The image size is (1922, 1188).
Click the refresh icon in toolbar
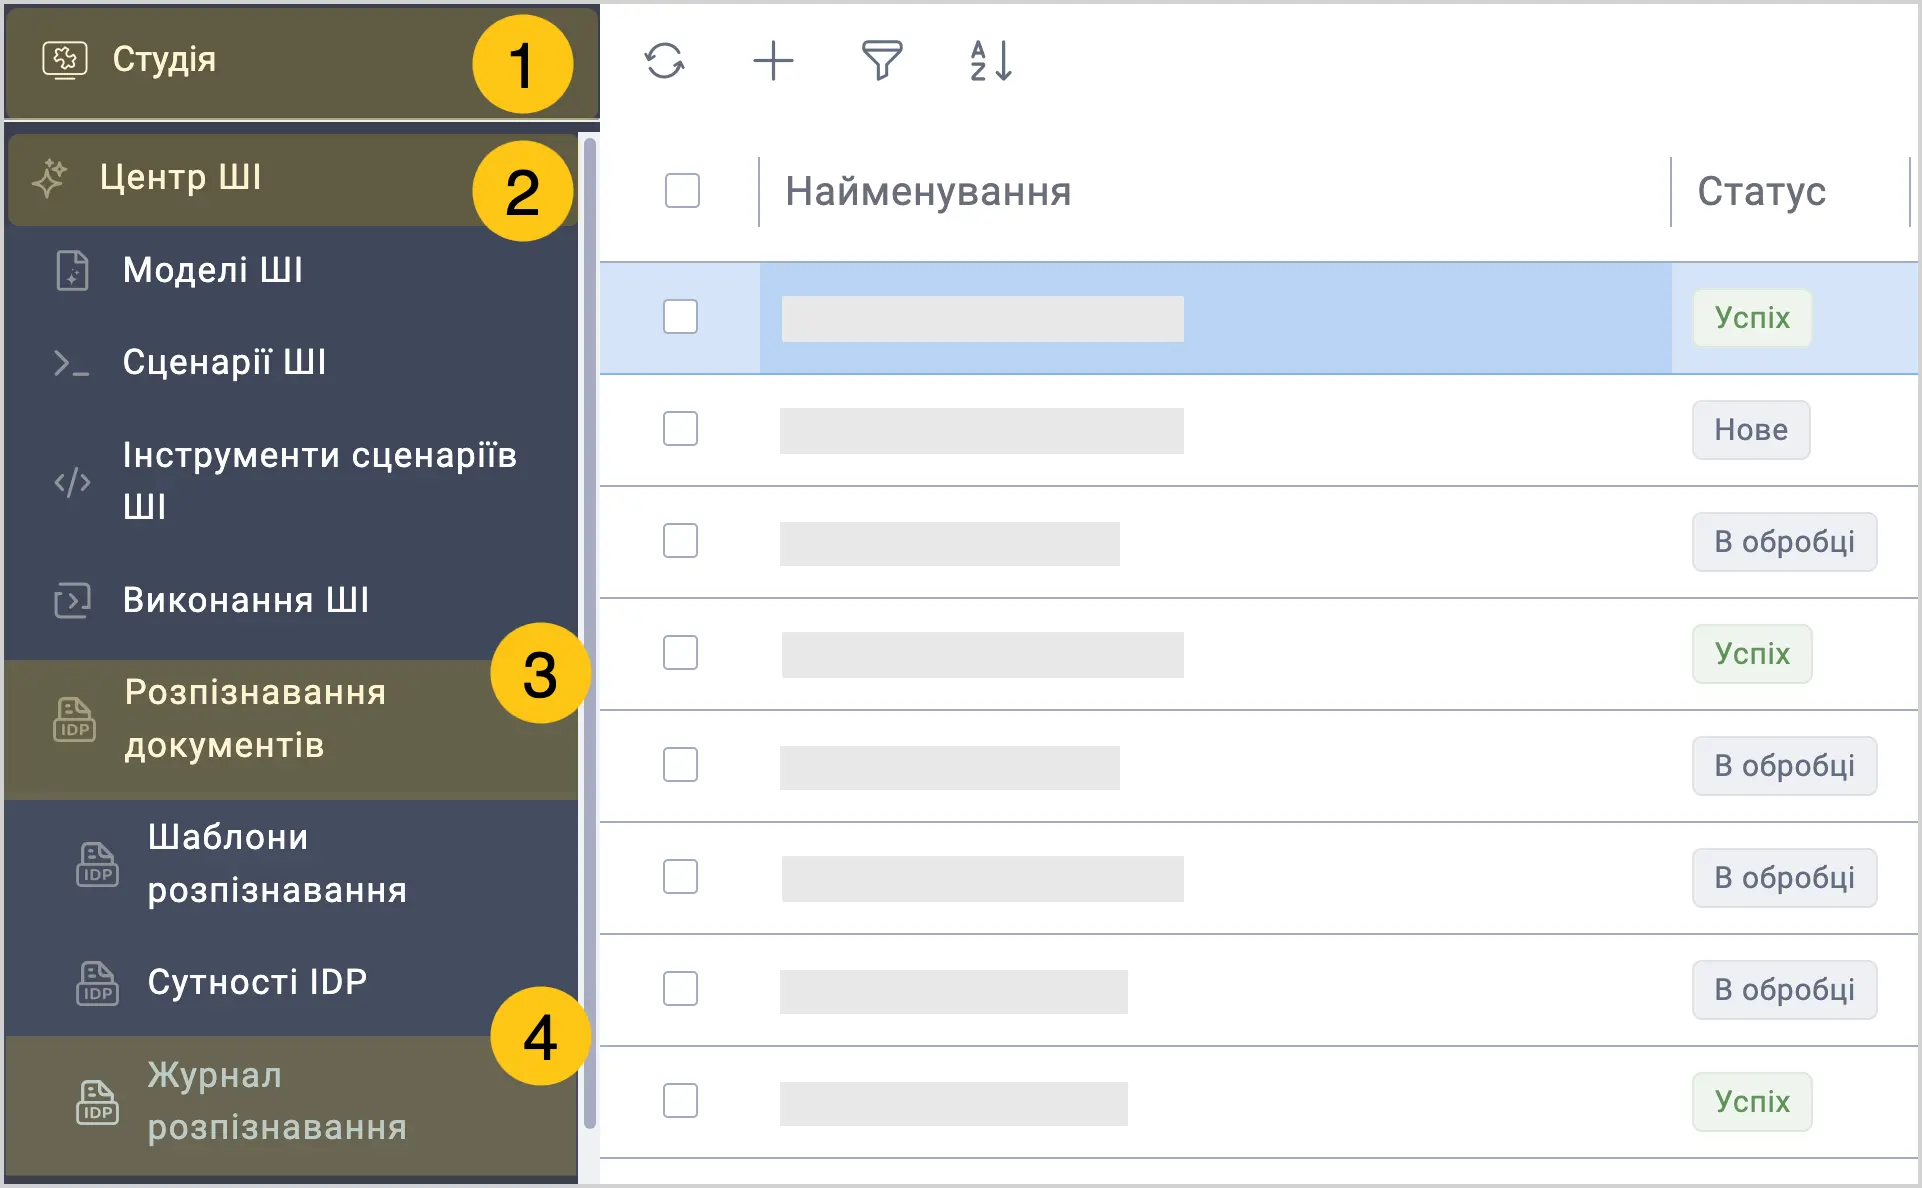tap(664, 61)
